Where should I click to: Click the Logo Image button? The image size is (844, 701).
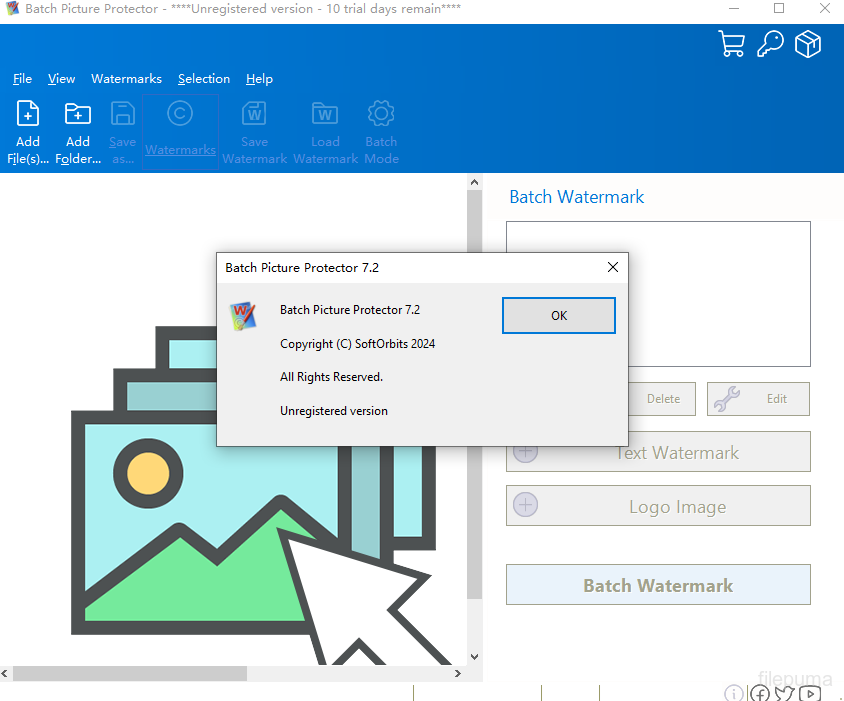point(658,506)
